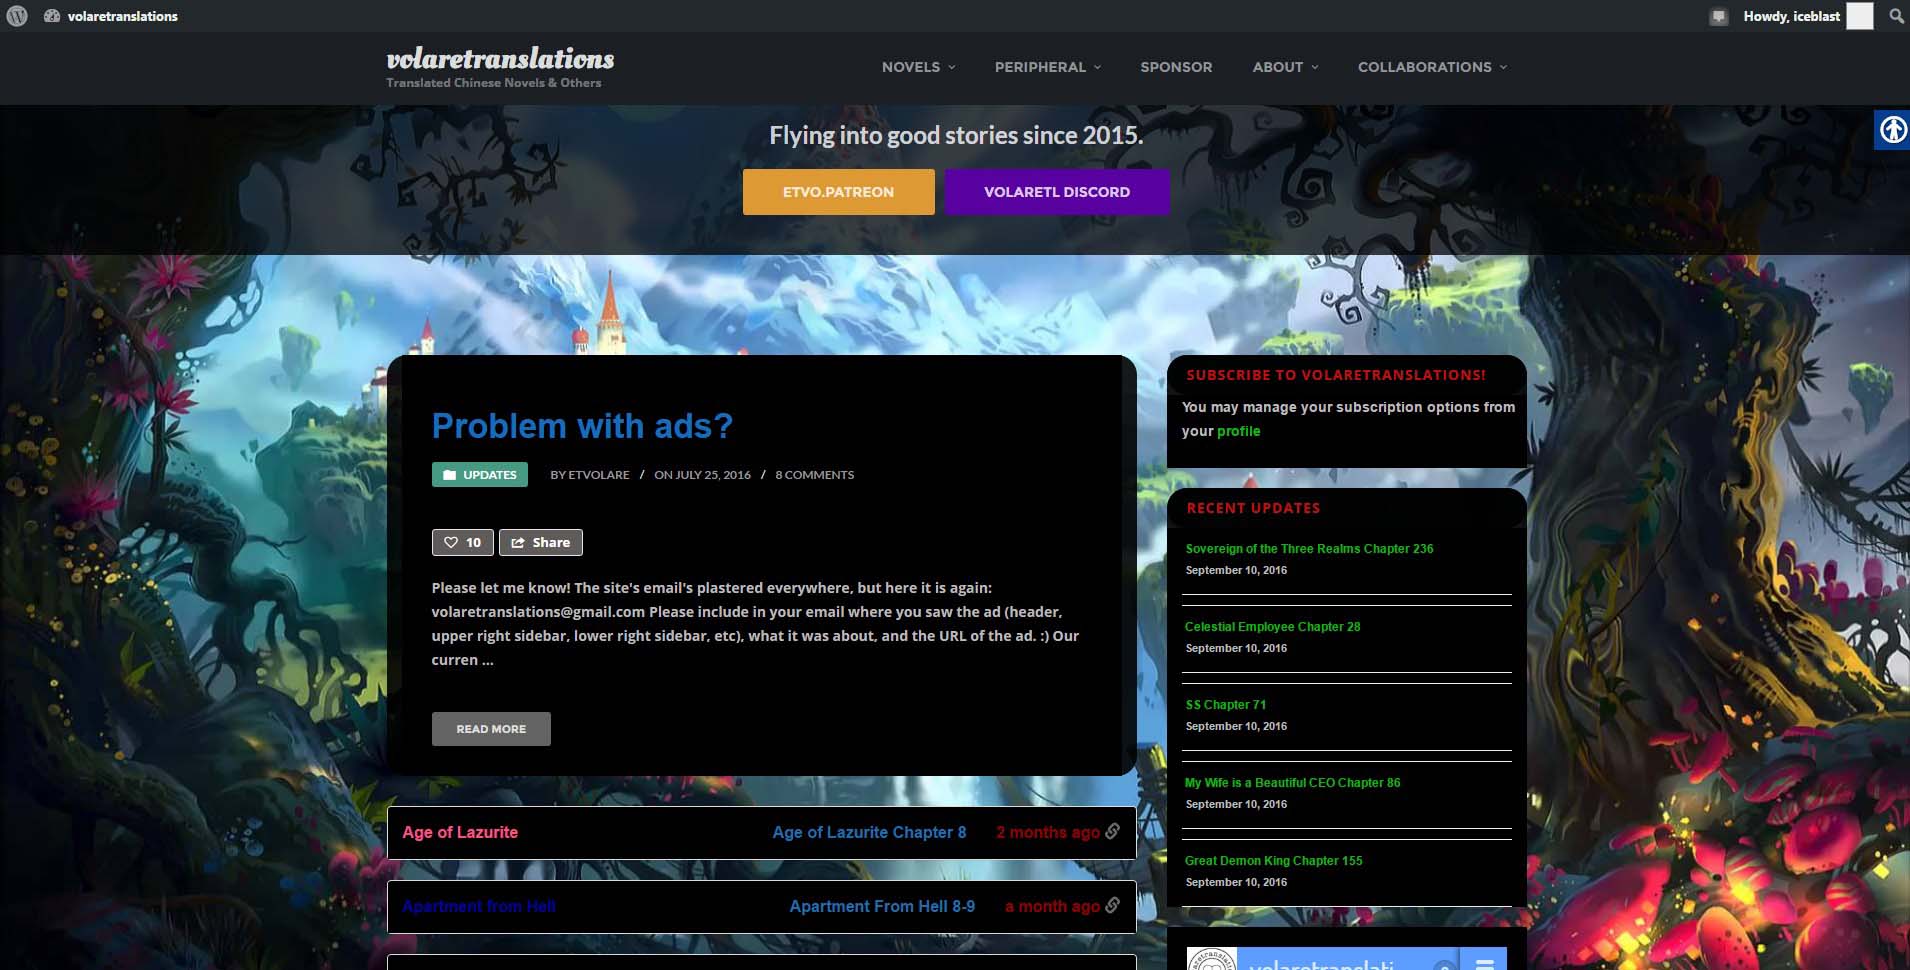Image resolution: width=1910 pixels, height=970 pixels.
Task: Like the post using the heart button
Action: pos(462,542)
